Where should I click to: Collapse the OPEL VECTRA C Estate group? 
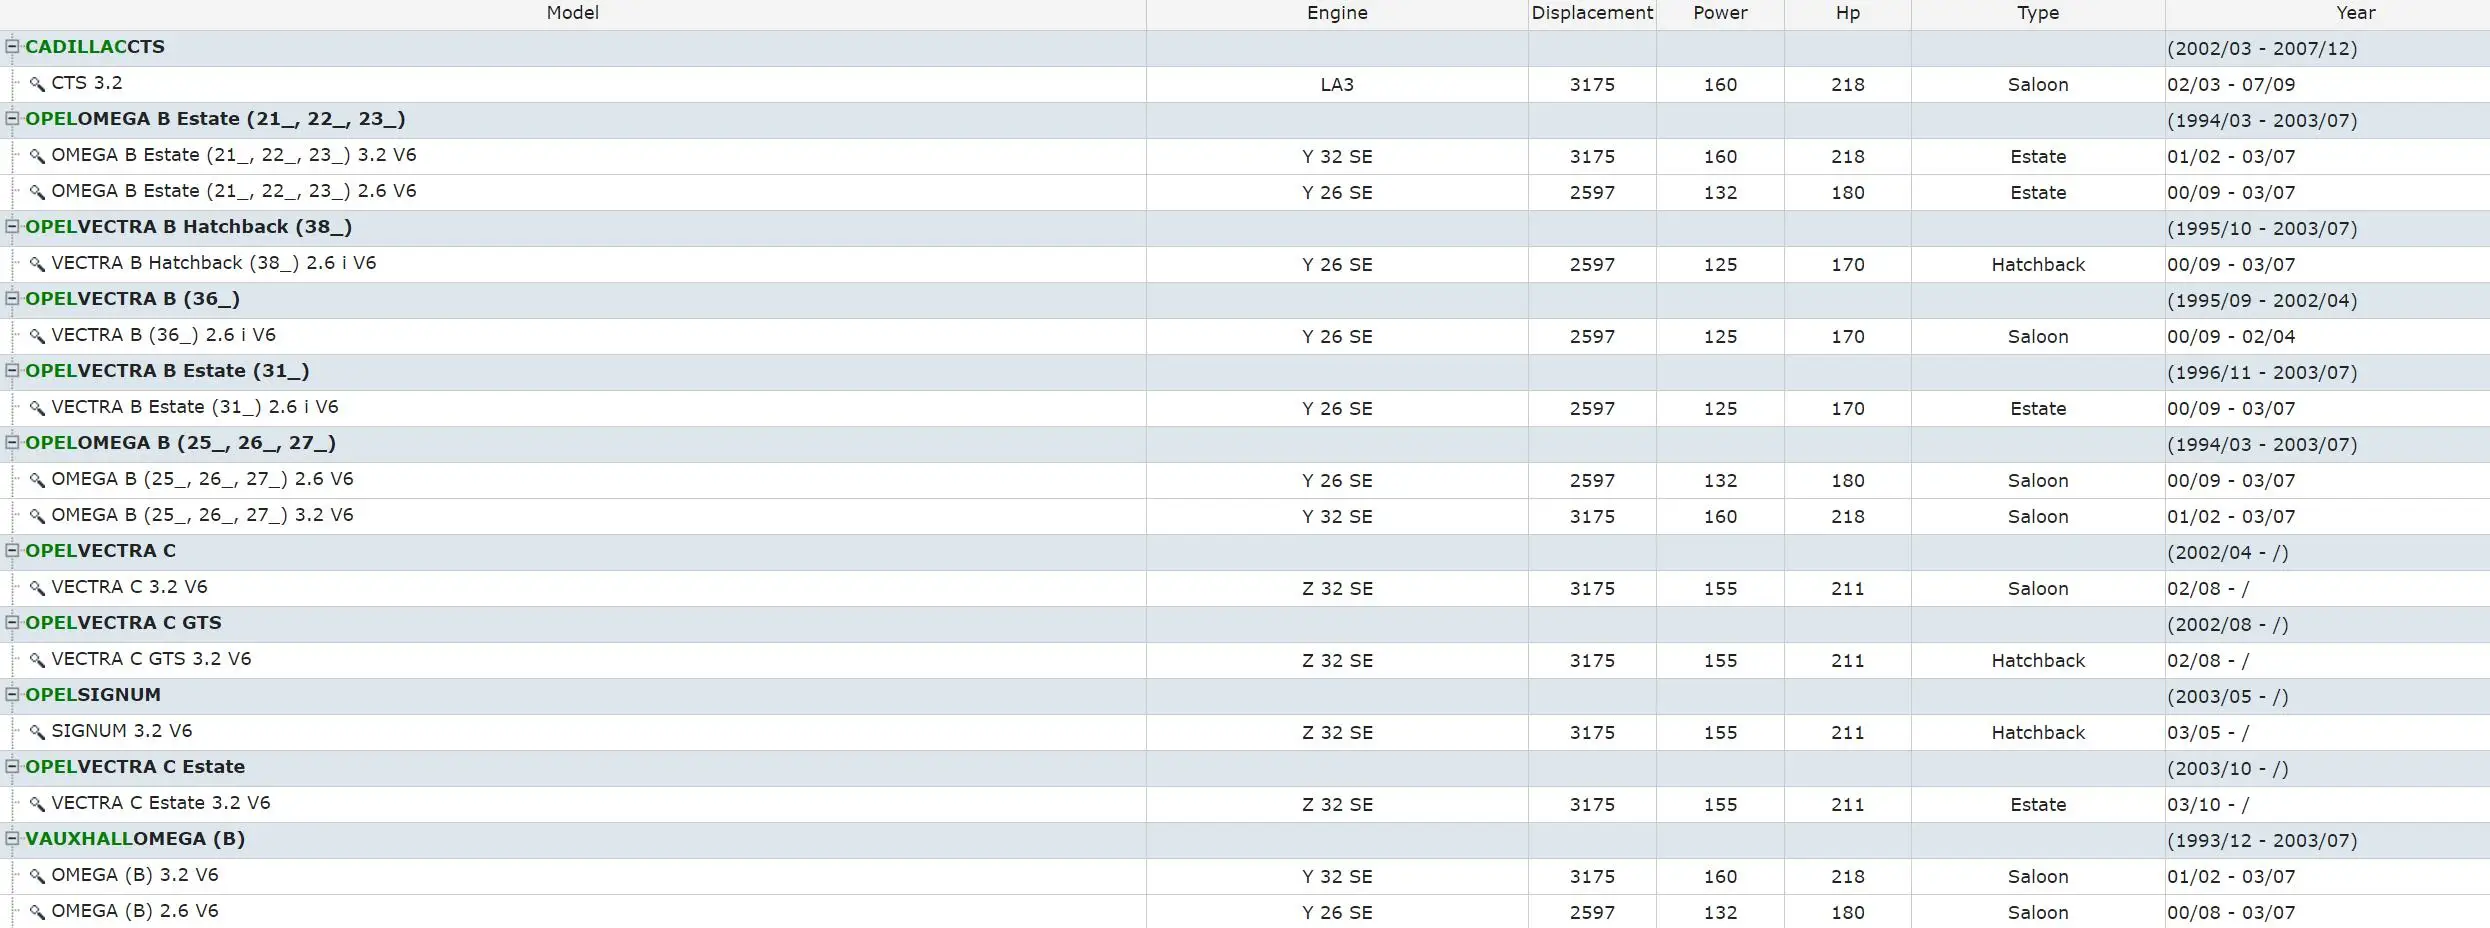point(13,766)
